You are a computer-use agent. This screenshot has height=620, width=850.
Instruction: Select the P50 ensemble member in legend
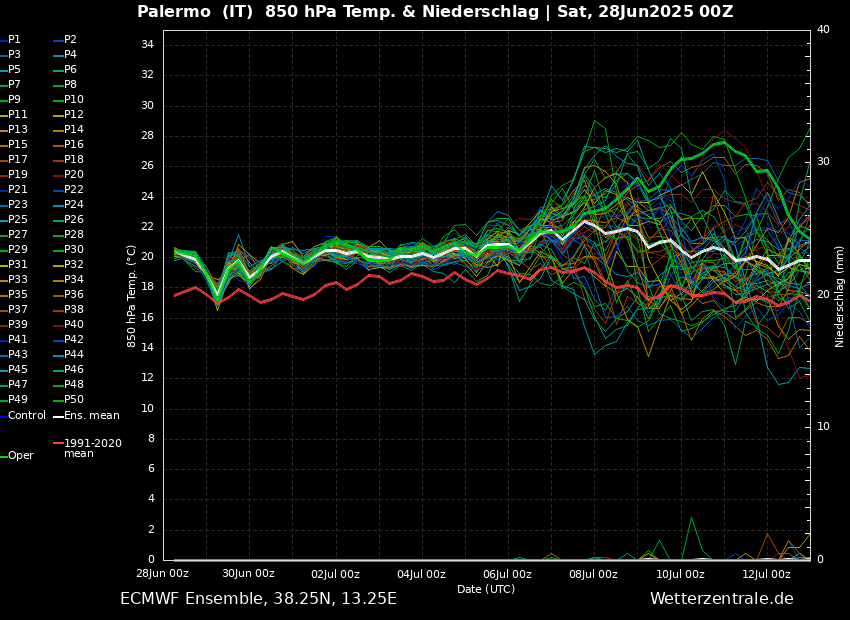click(x=73, y=400)
